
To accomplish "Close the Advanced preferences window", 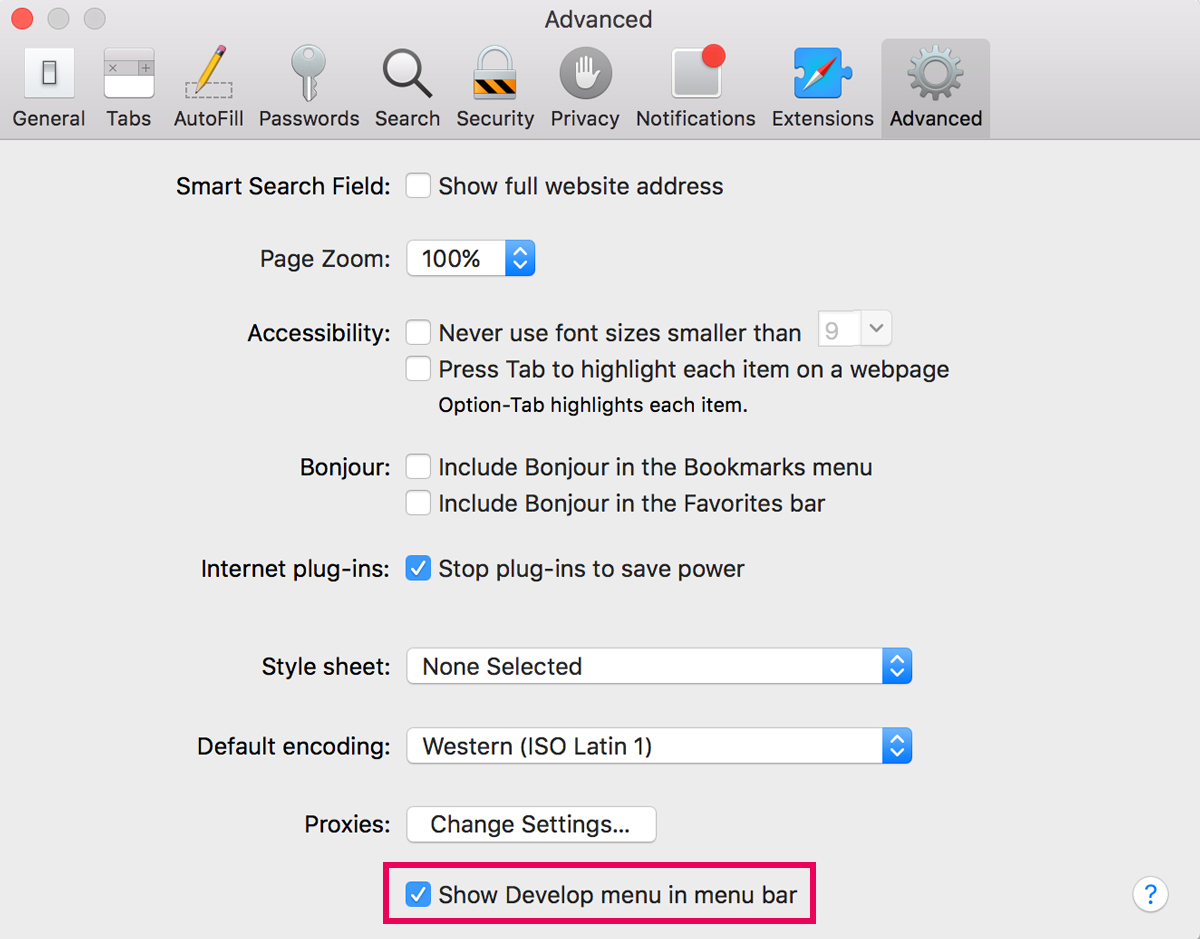I will pos(22,18).
